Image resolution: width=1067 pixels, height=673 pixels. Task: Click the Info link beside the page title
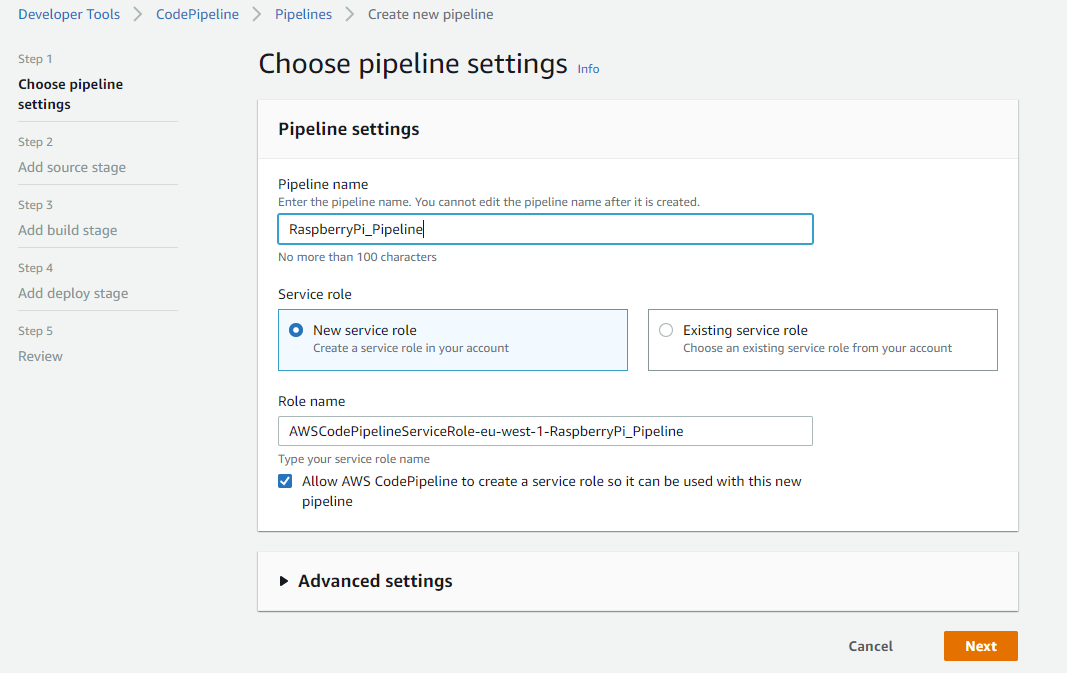[588, 68]
